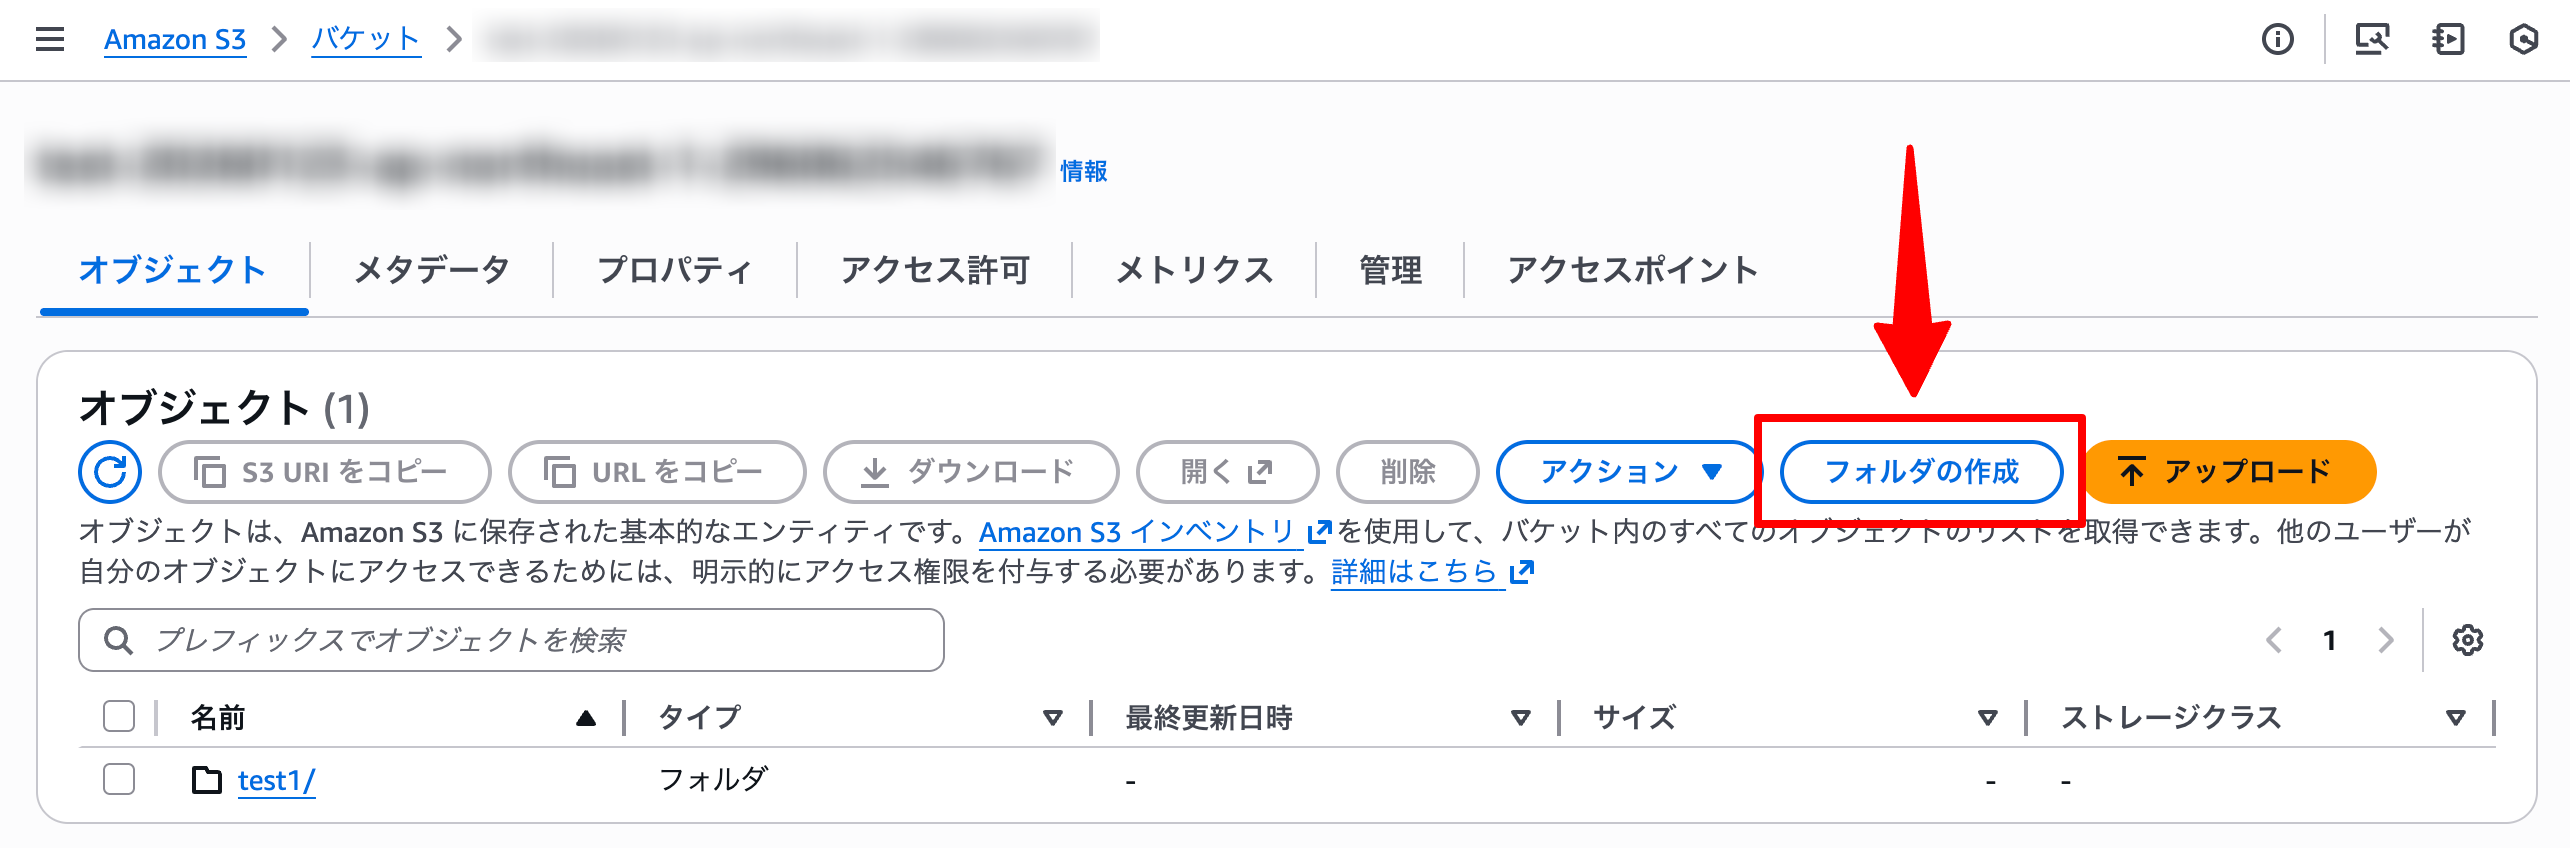Refresh the objects list
This screenshot has height=848, width=2570.
[110, 472]
